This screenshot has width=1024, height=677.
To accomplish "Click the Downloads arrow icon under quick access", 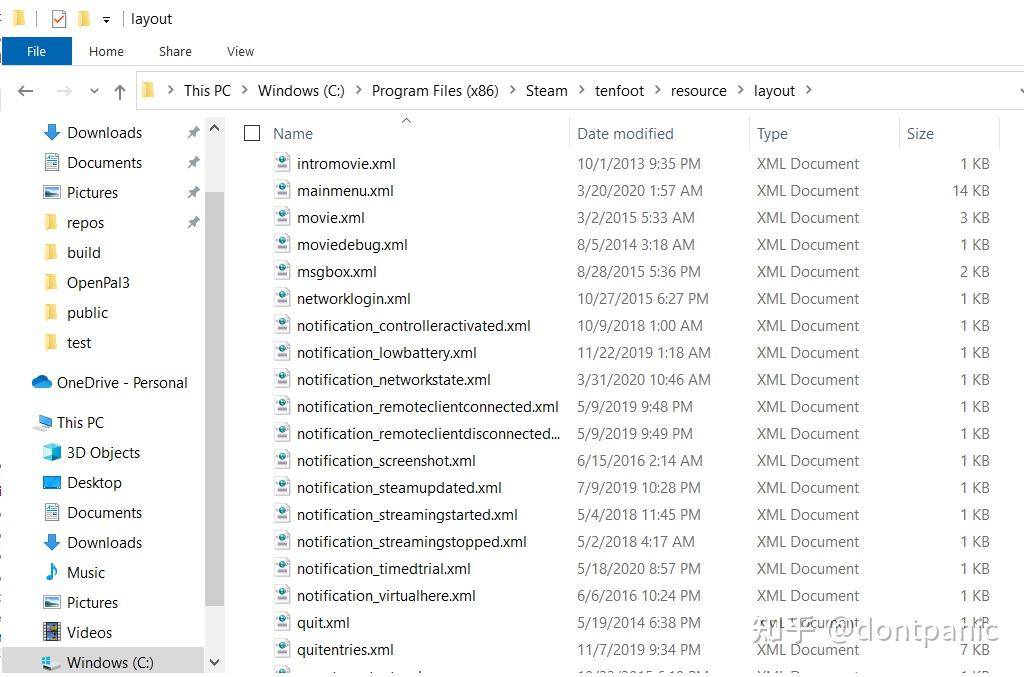I will (52, 133).
